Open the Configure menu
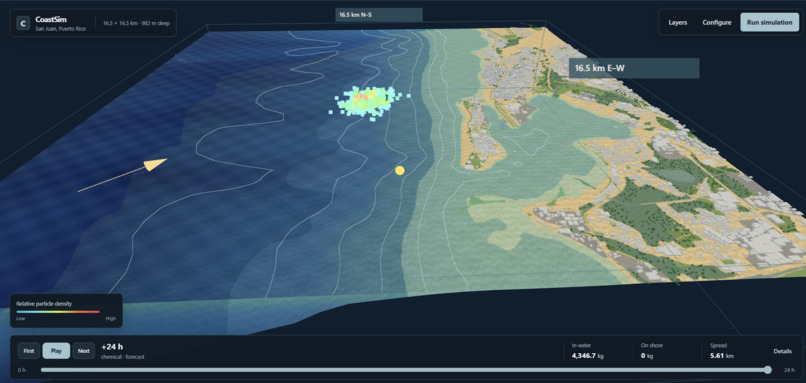 click(717, 23)
